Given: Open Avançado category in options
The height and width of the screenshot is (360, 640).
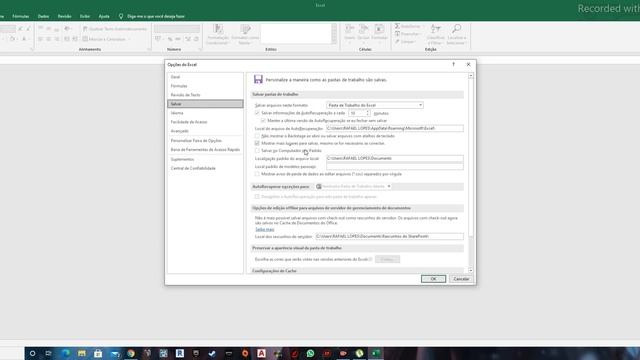Looking at the screenshot, I should (180, 131).
